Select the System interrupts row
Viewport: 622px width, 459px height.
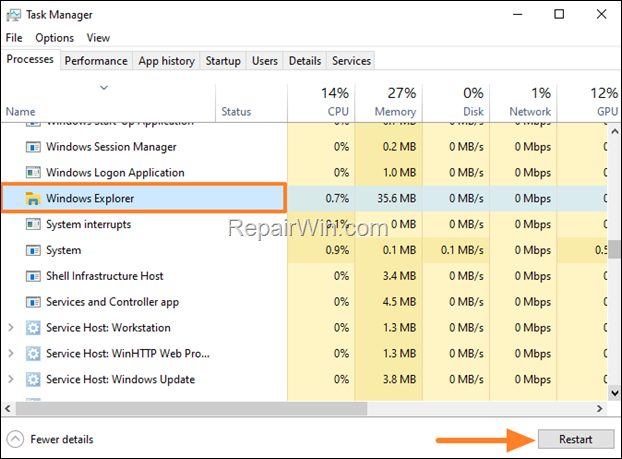point(304,224)
